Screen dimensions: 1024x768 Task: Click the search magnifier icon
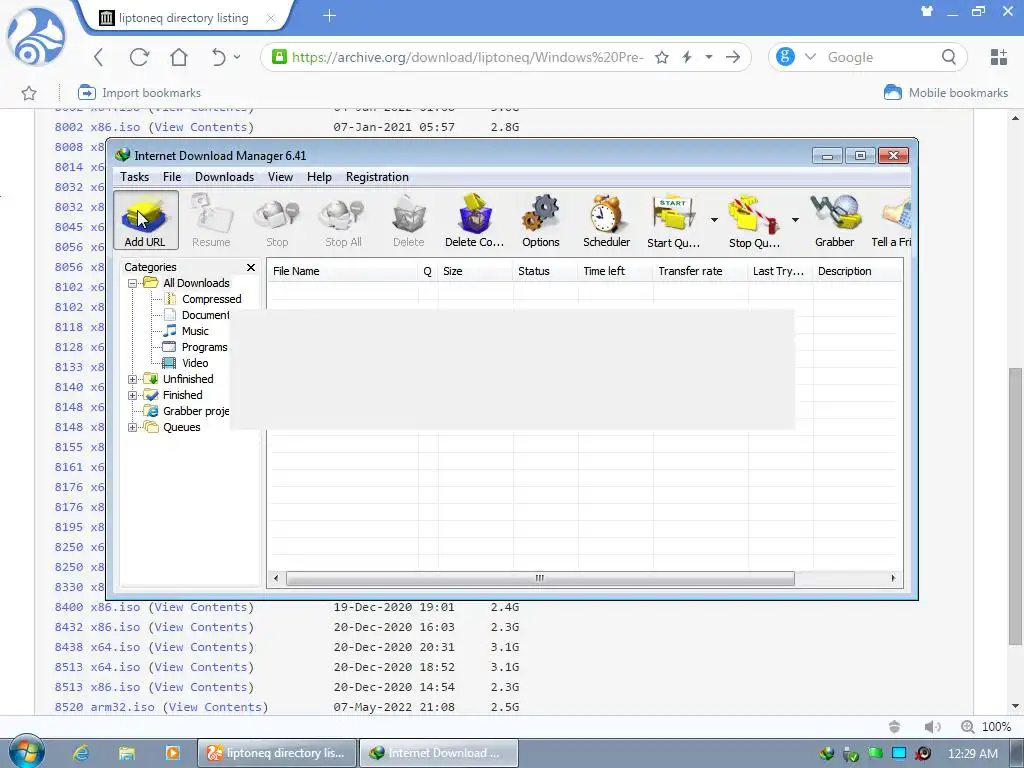949,57
